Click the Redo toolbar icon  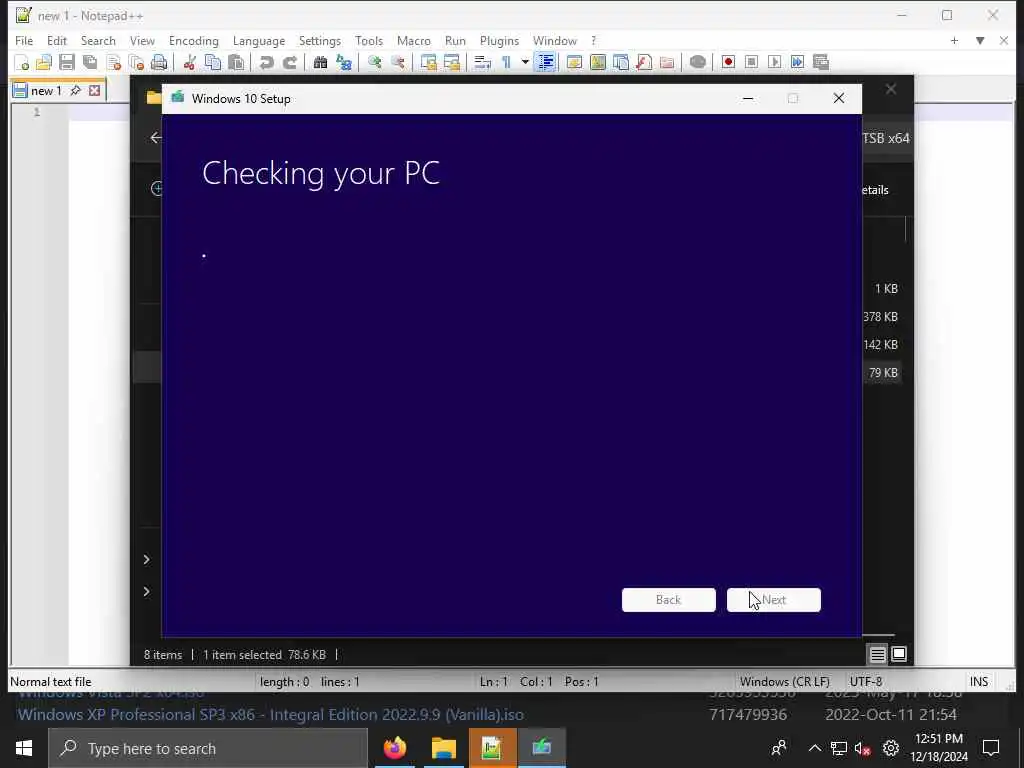point(289,63)
